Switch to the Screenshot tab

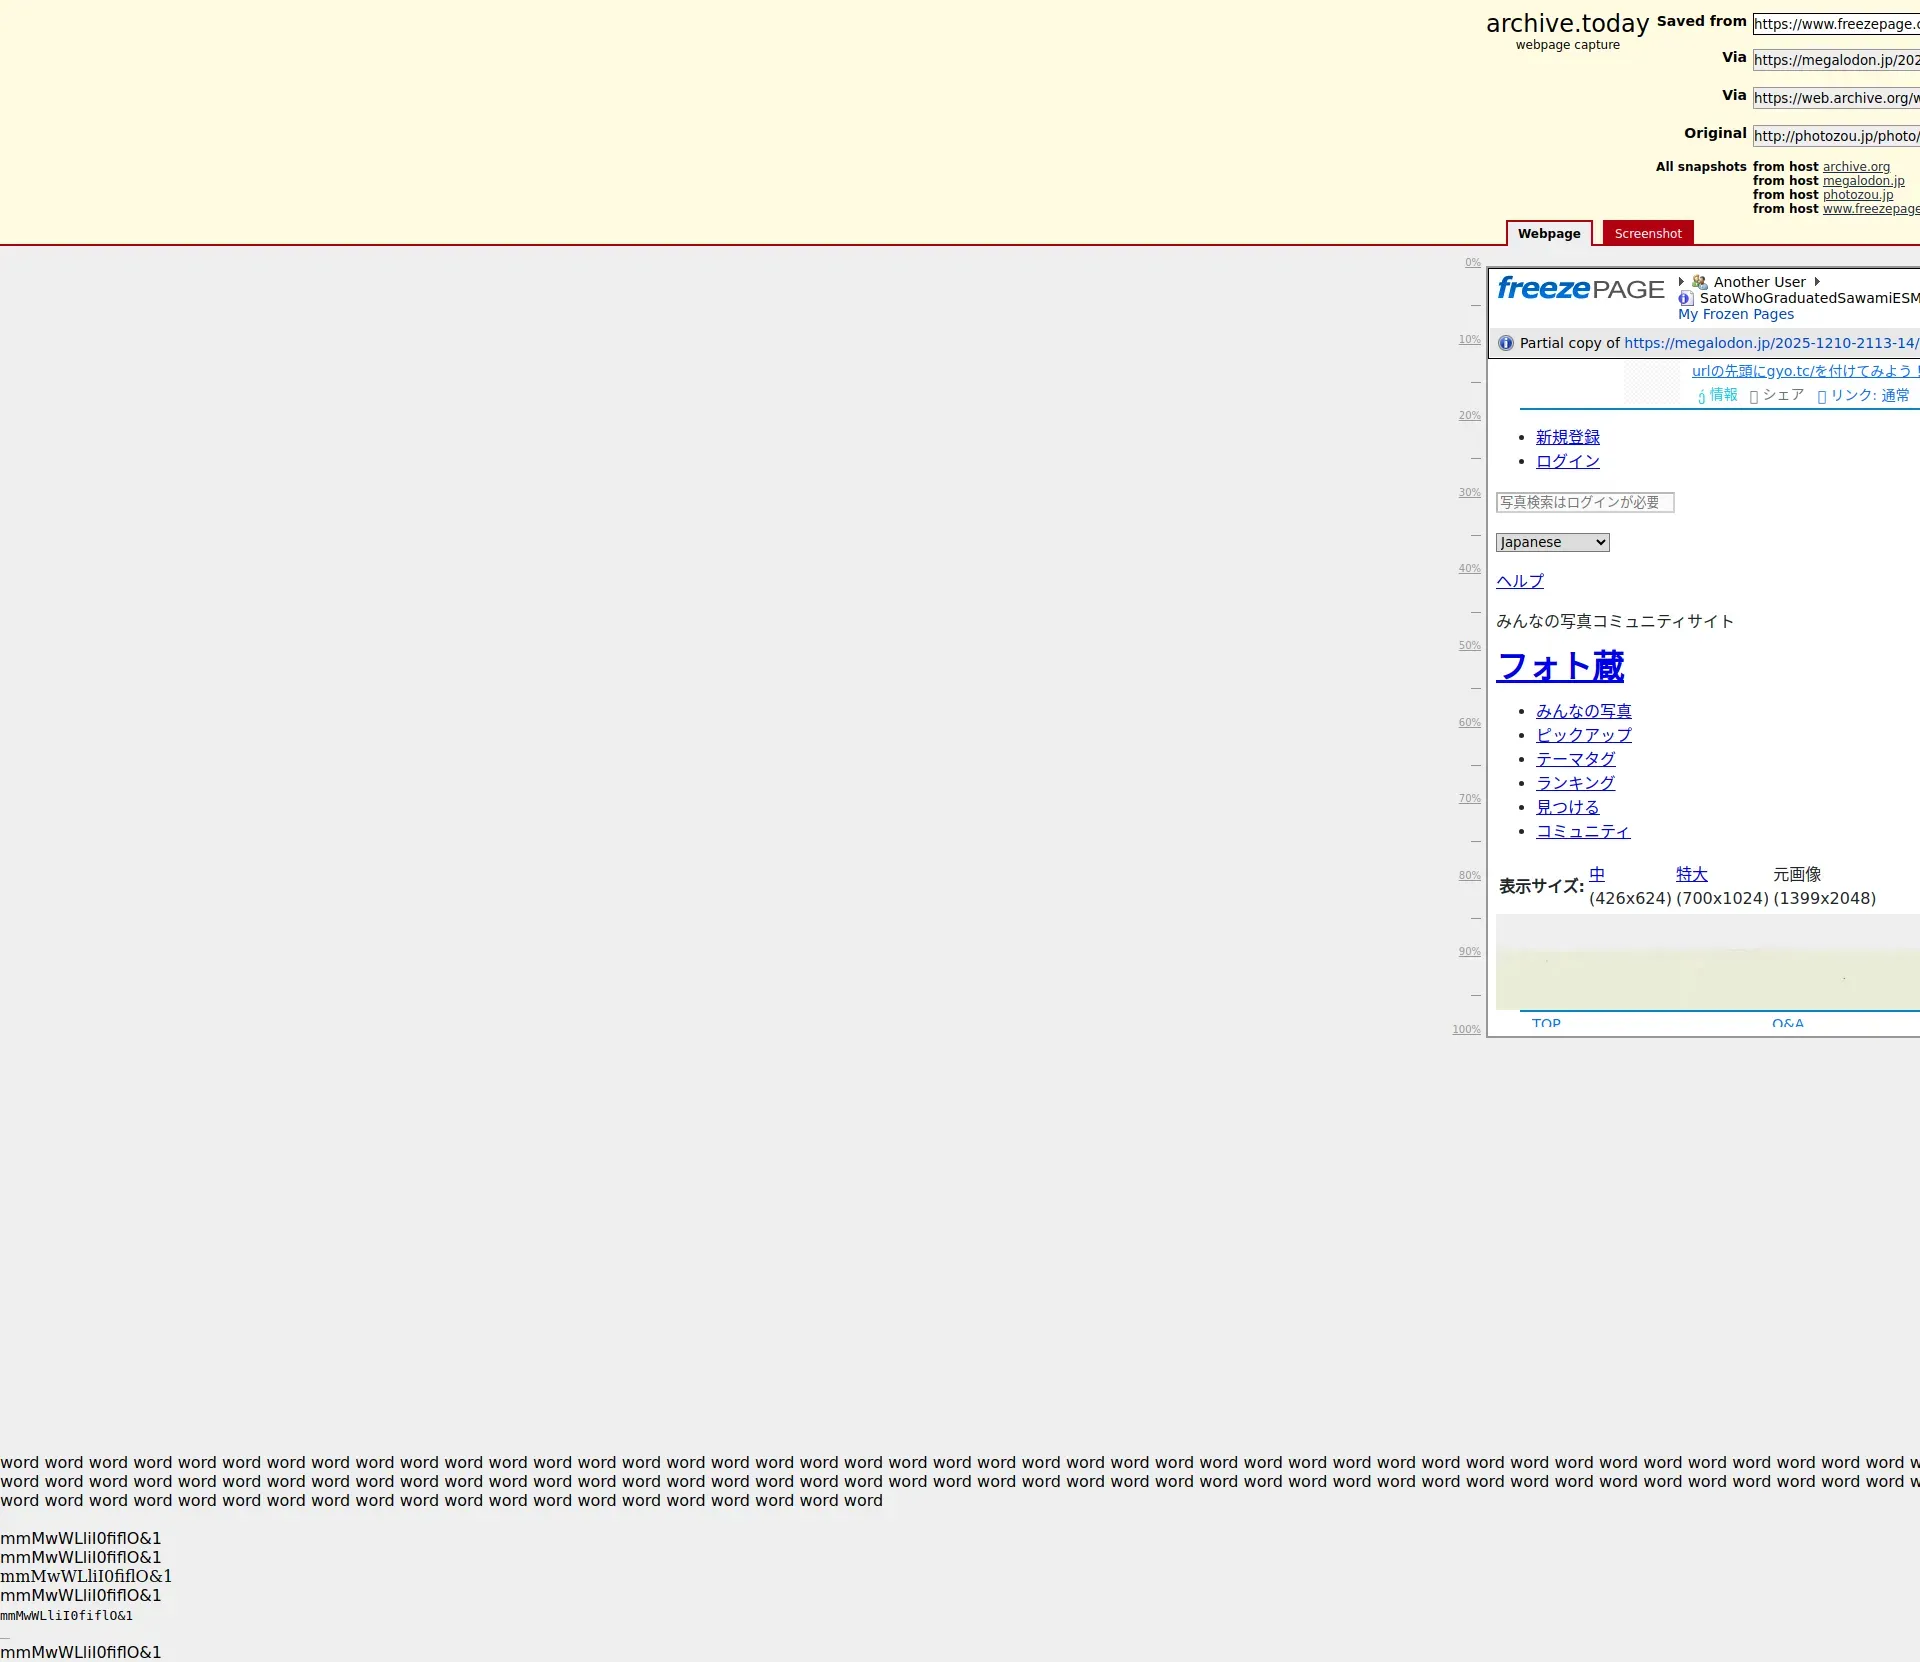click(1647, 233)
